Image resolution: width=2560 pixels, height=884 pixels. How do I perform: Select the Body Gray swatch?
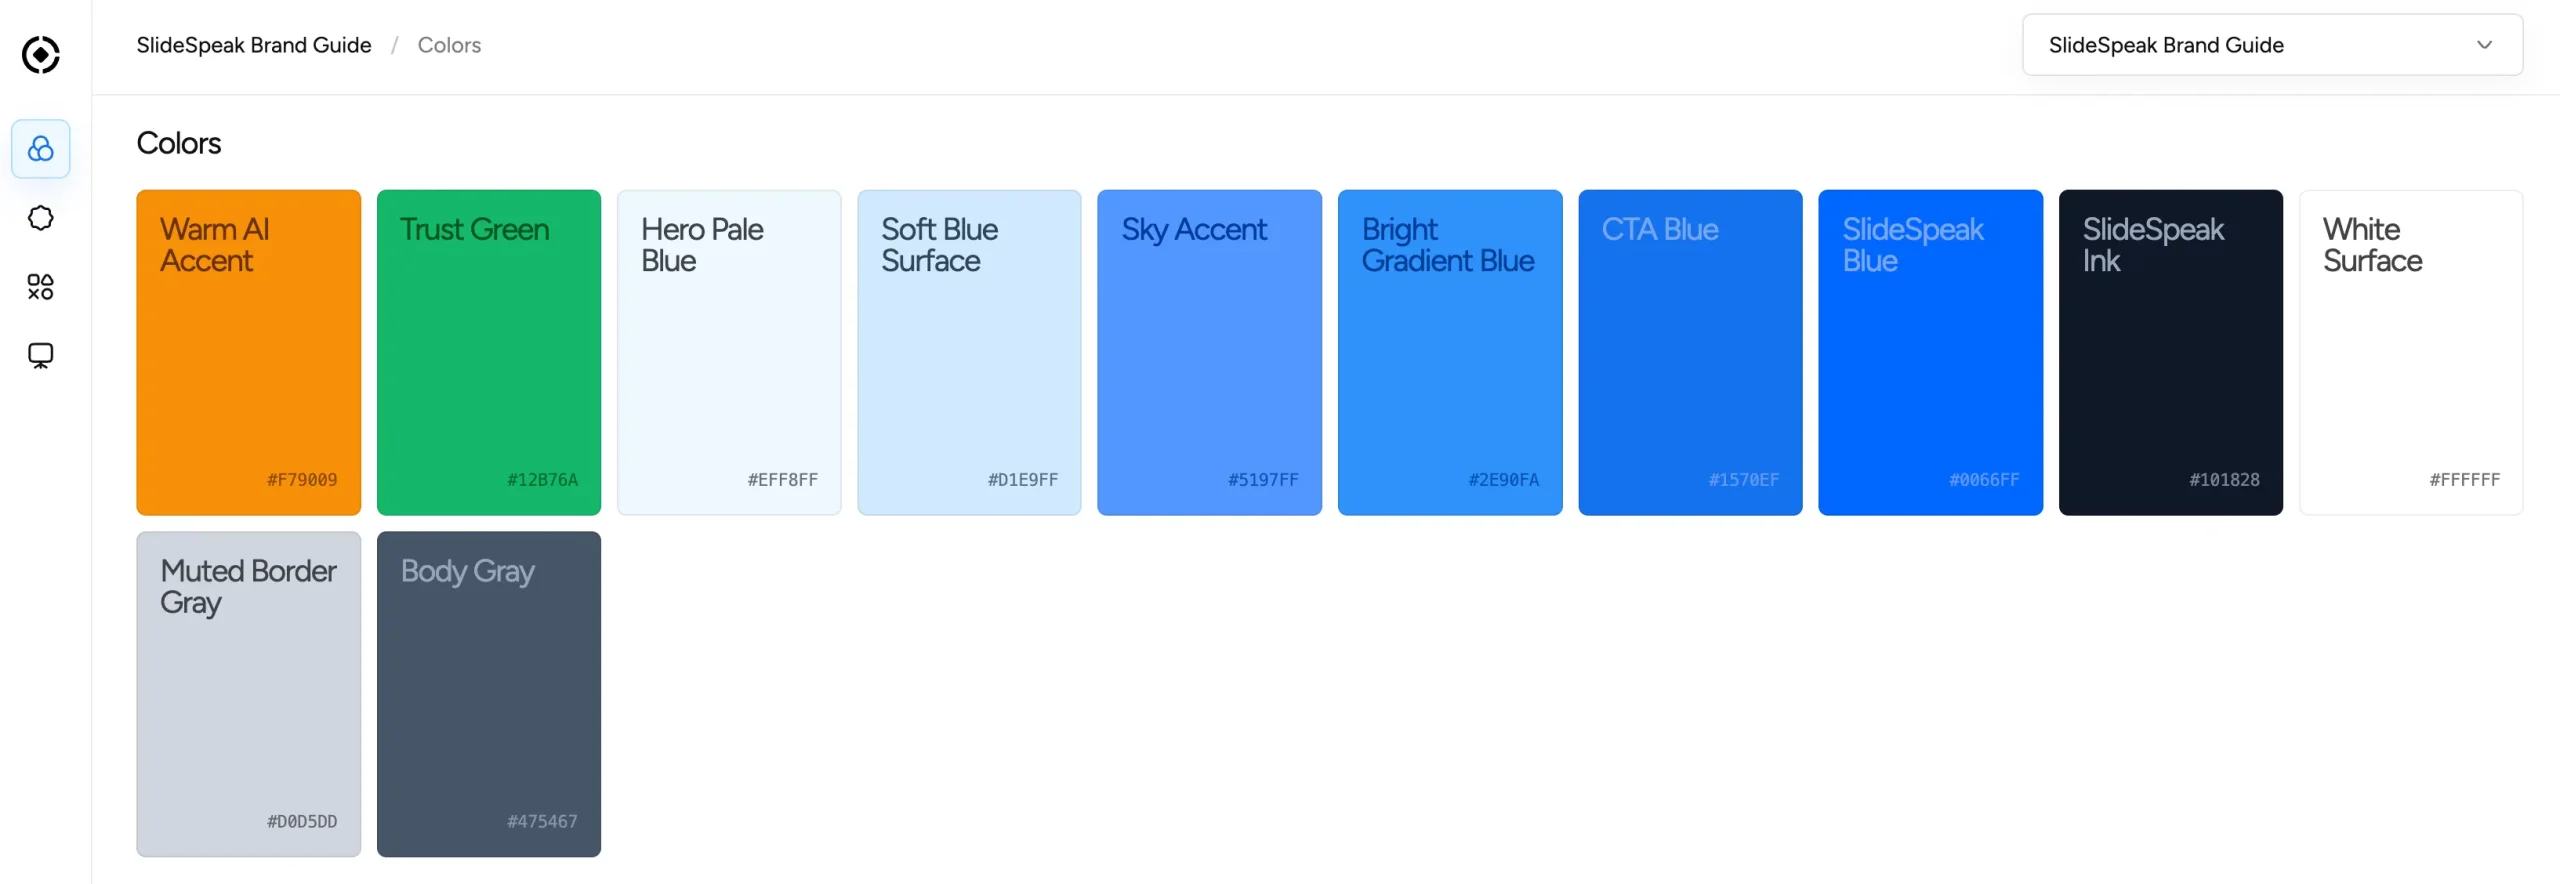tap(489, 694)
